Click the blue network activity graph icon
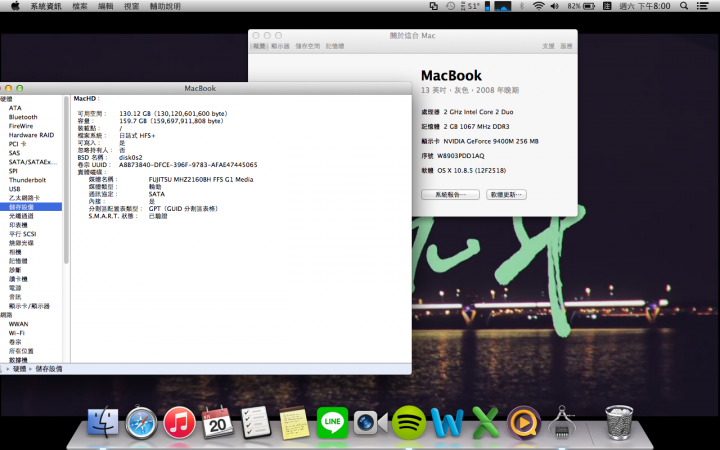The height and width of the screenshot is (450, 720). tap(503, 6)
